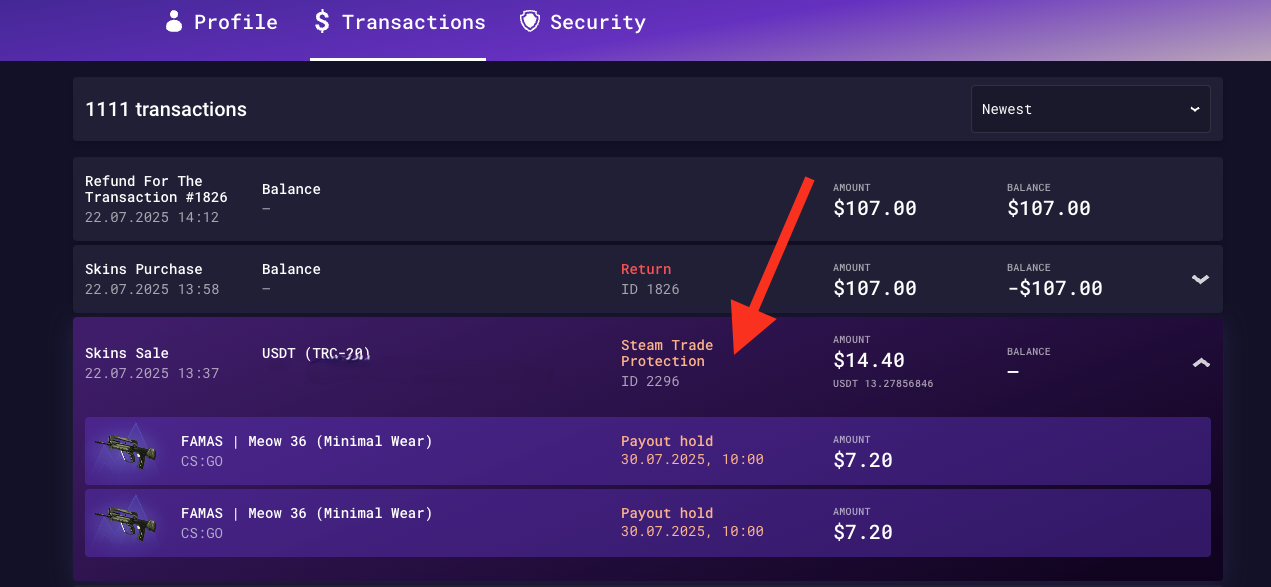Image resolution: width=1271 pixels, height=587 pixels.
Task: Click the Return status label
Action: [x=646, y=269]
